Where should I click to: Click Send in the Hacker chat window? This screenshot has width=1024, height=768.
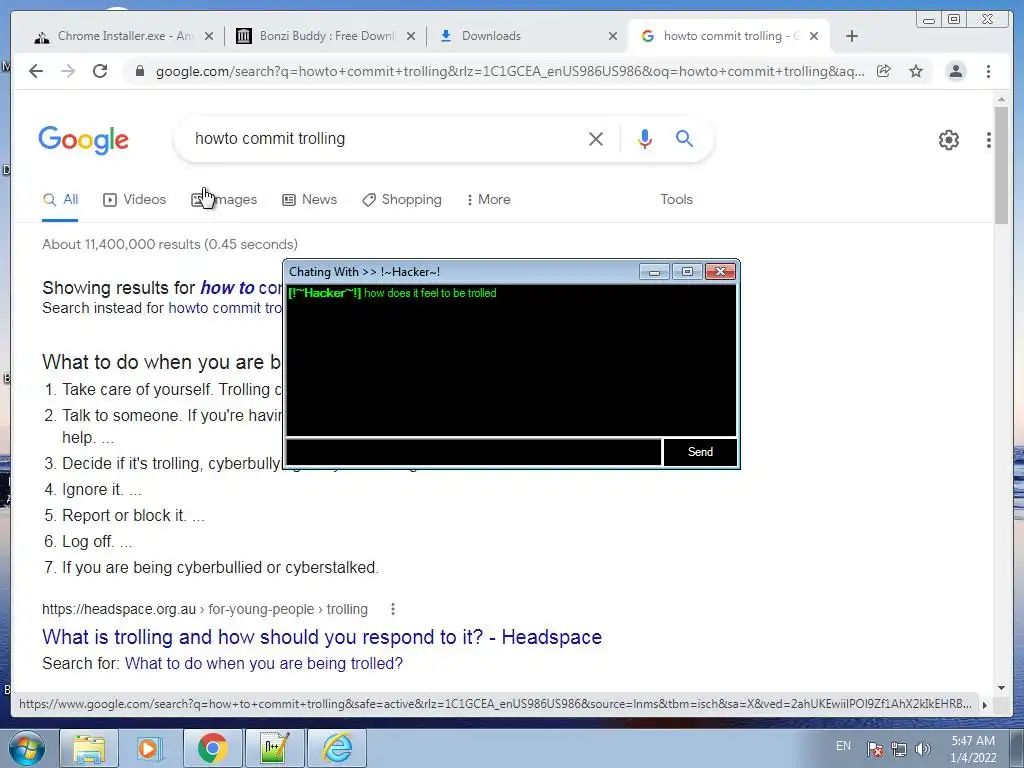click(x=700, y=452)
